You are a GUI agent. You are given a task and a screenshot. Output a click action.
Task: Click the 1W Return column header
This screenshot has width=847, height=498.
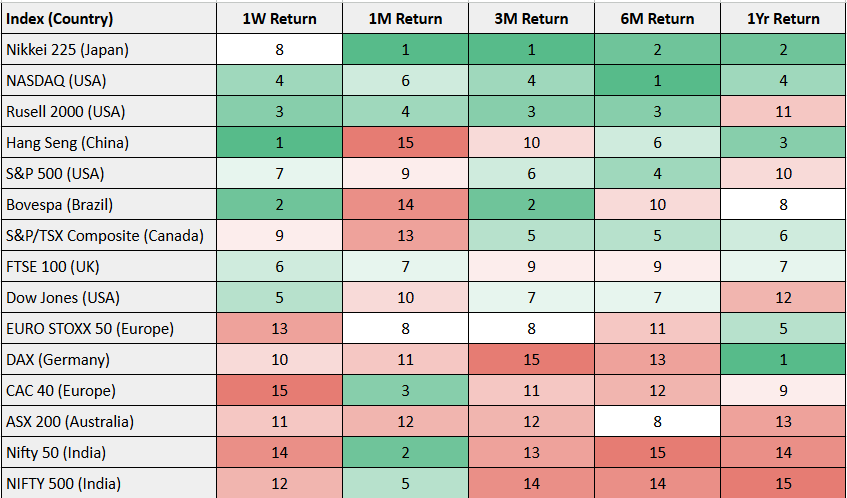tap(279, 19)
